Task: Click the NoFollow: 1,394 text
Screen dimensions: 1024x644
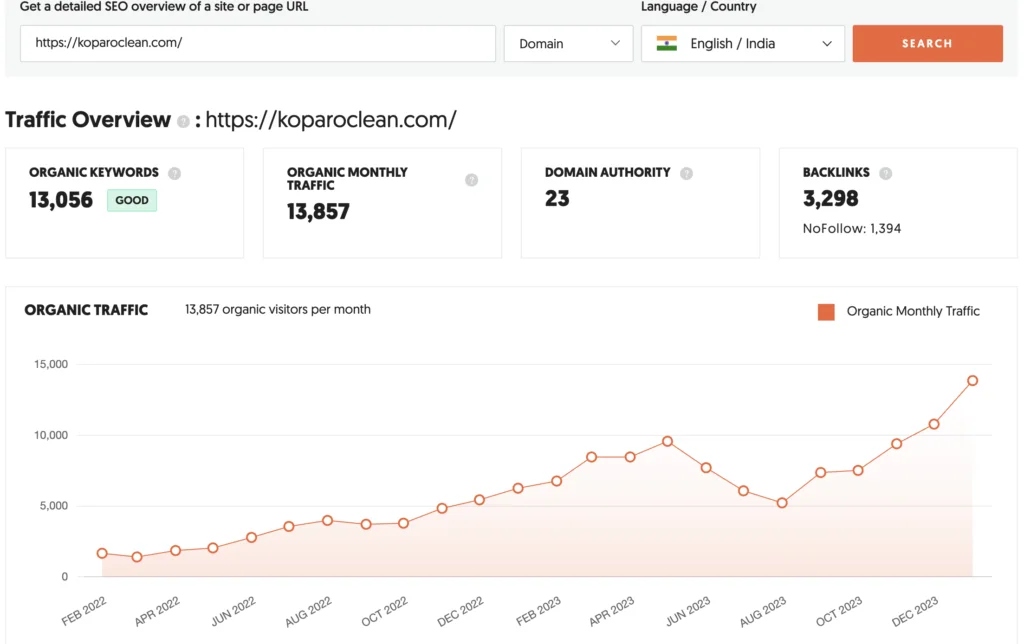Action: tap(852, 229)
